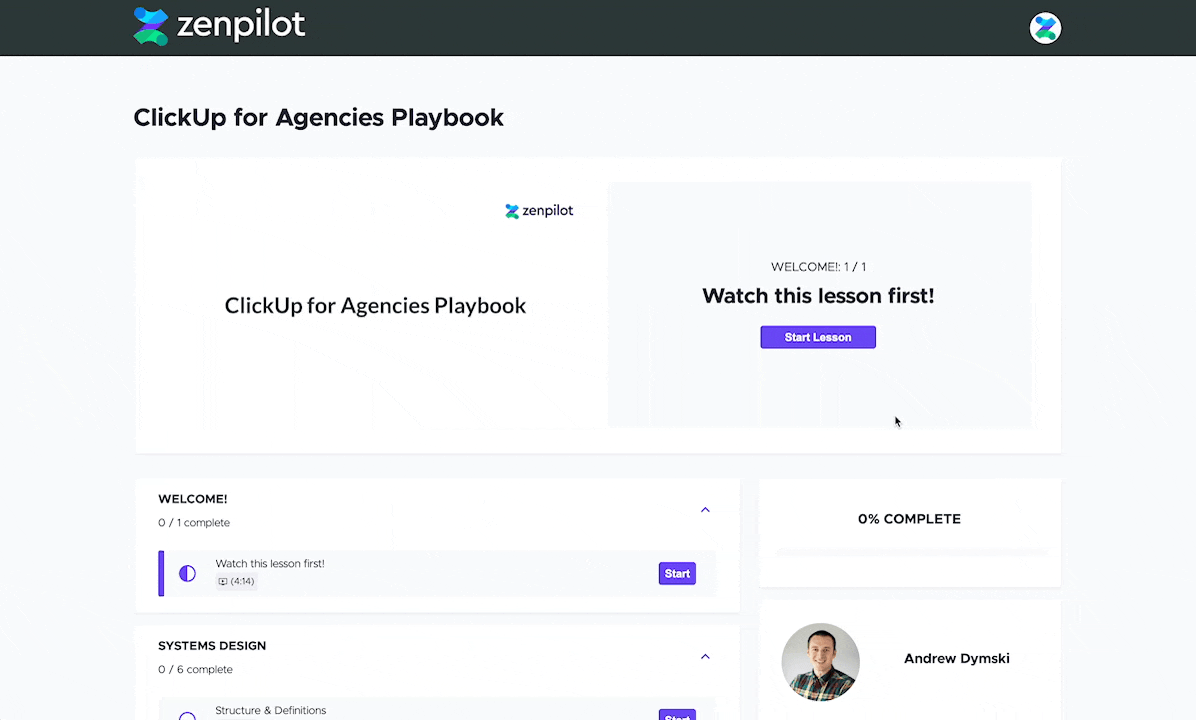This screenshot has width=1196, height=720.
Task: Click Andrew Dymski's instructor photo
Action: point(820,662)
